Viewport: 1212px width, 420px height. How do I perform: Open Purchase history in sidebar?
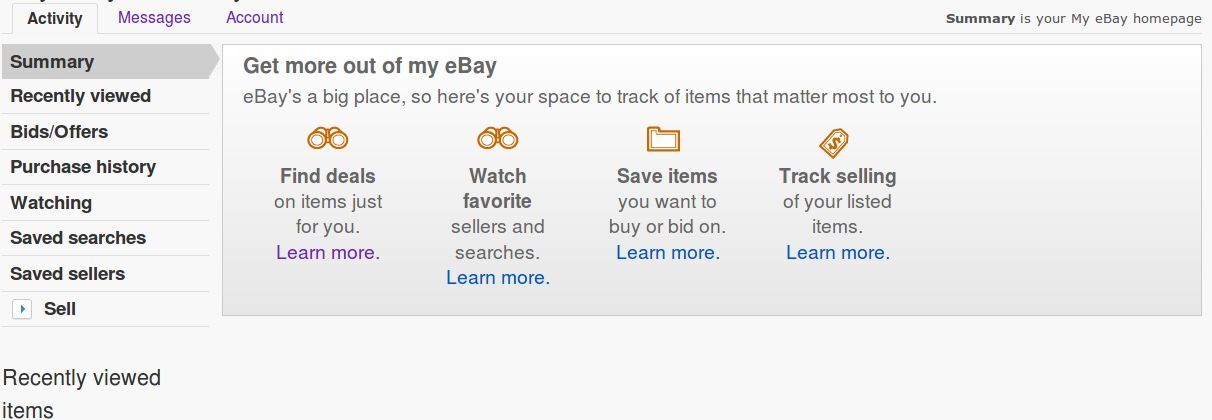(x=83, y=167)
